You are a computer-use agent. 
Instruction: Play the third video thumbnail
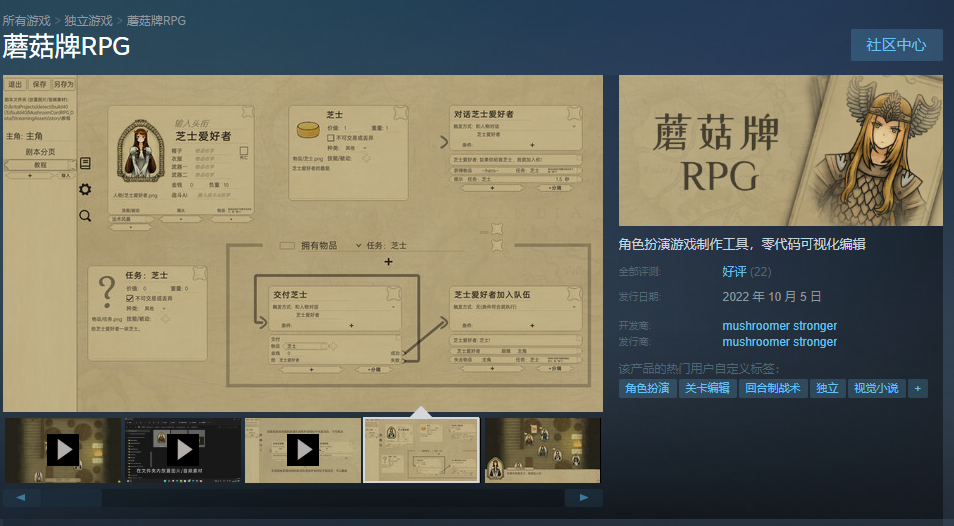pyautogui.click(x=303, y=450)
